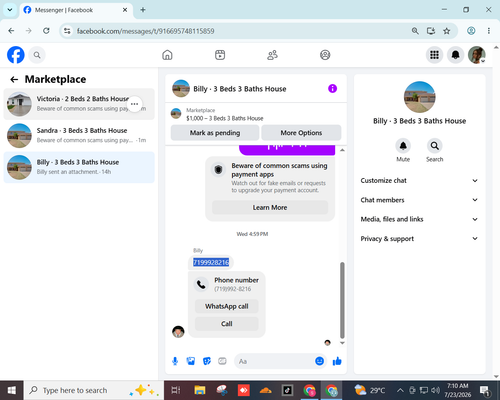The width and height of the screenshot is (500, 400).
Task: Switch to Messenger | Facebook browser tab
Action: [x=76, y=10]
